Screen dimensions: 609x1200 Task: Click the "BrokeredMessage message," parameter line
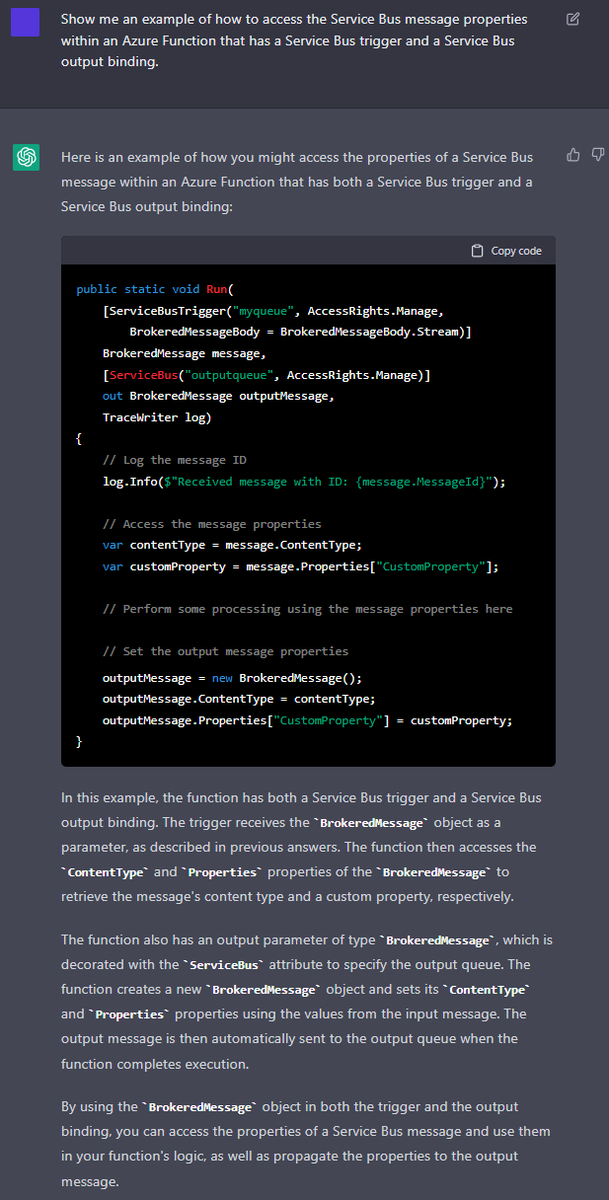click(x=184, y=353)
